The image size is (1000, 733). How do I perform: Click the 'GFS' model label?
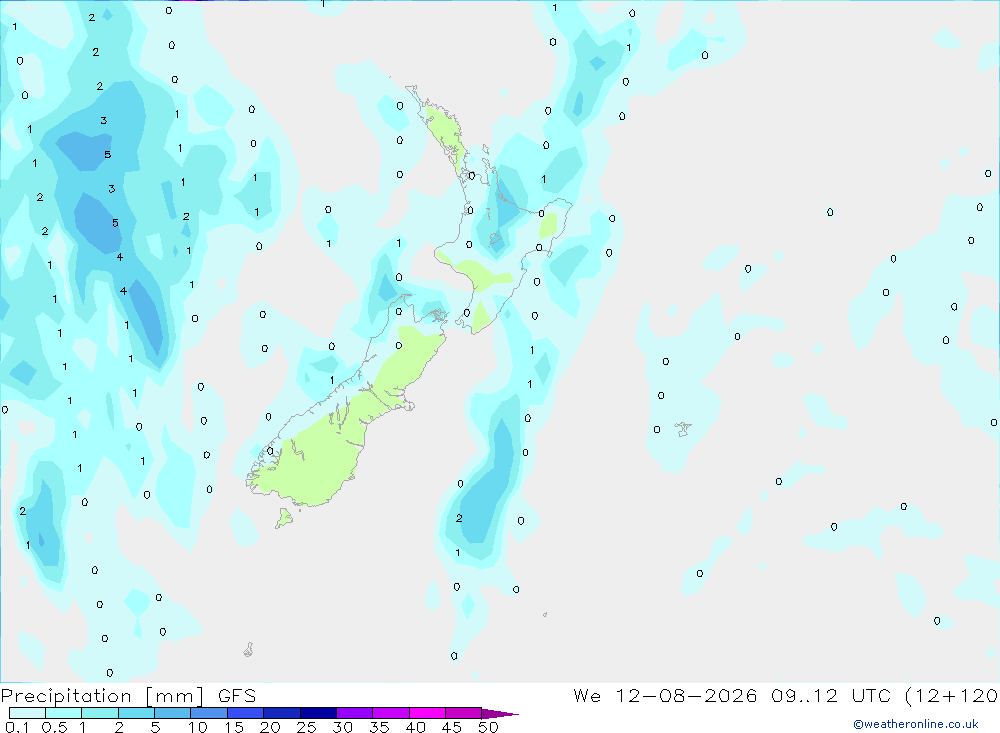[x=237, y=696]
